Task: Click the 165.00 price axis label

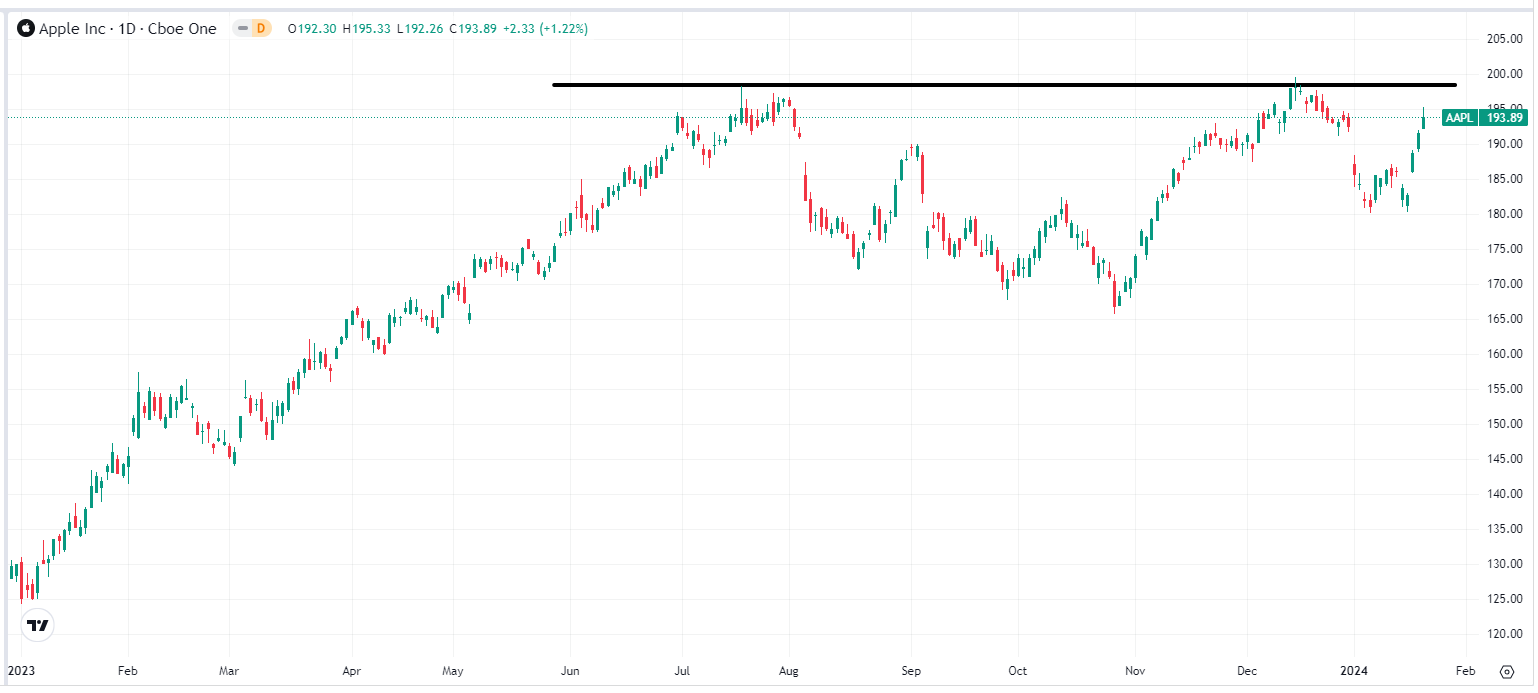Action: pyautogui.click(x=1504, y=319)
